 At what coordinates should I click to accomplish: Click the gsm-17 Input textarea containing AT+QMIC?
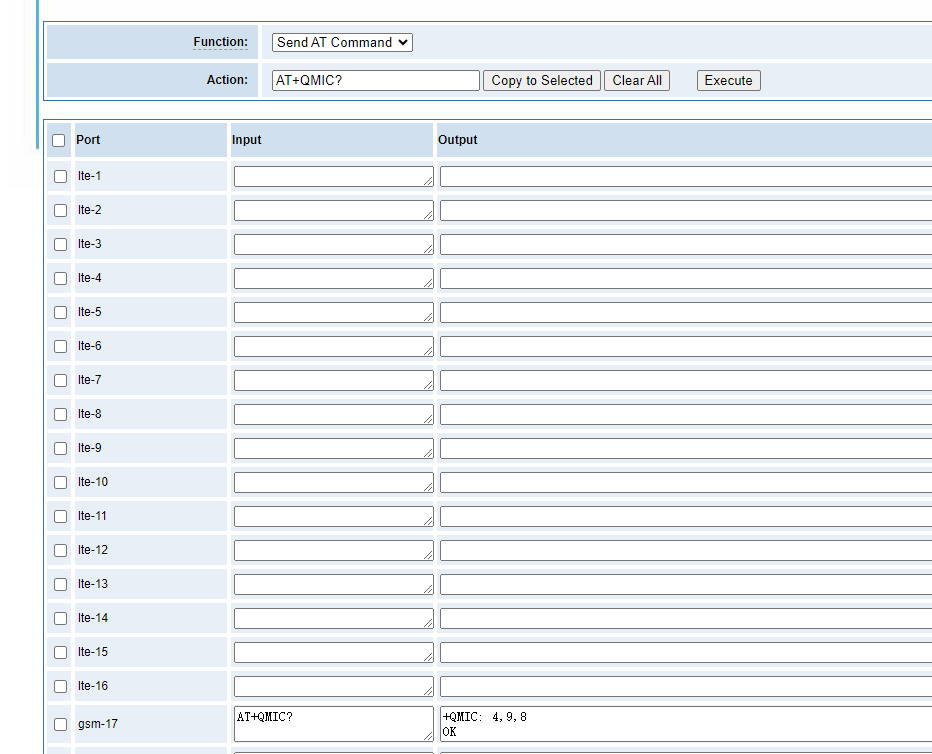tap(333, 724)
